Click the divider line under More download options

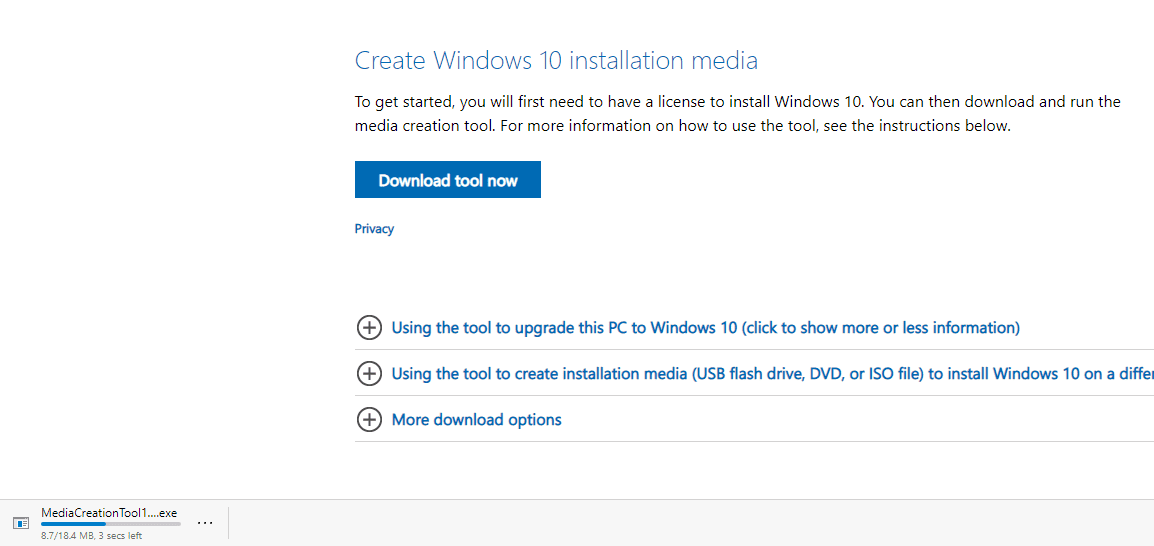(754, 442)
